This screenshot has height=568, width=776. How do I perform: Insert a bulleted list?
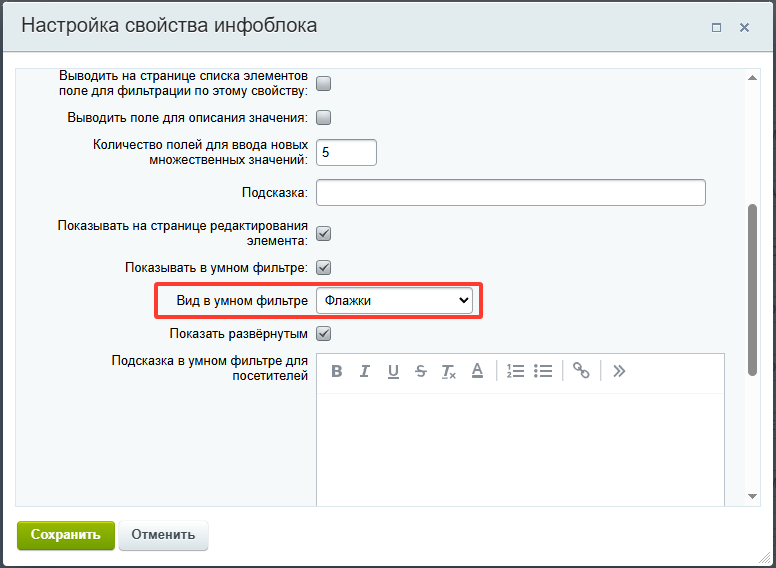click(x=543, y=371)
